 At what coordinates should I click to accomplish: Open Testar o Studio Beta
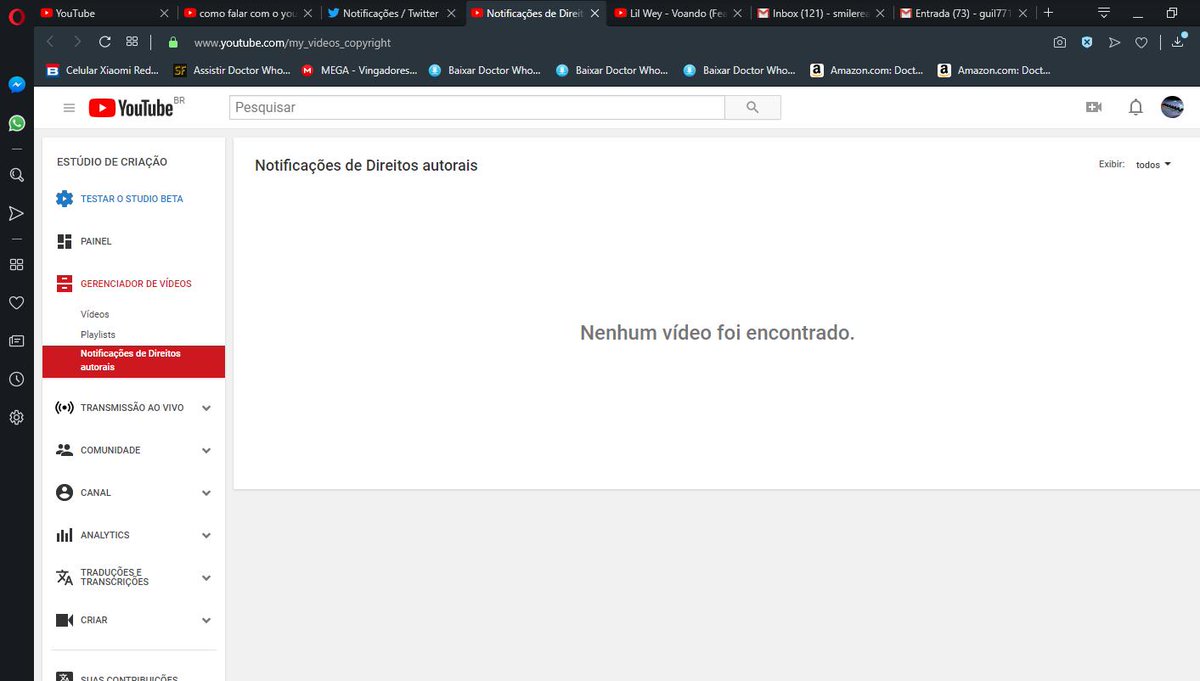pyautogui.click(x=120, y=199)
